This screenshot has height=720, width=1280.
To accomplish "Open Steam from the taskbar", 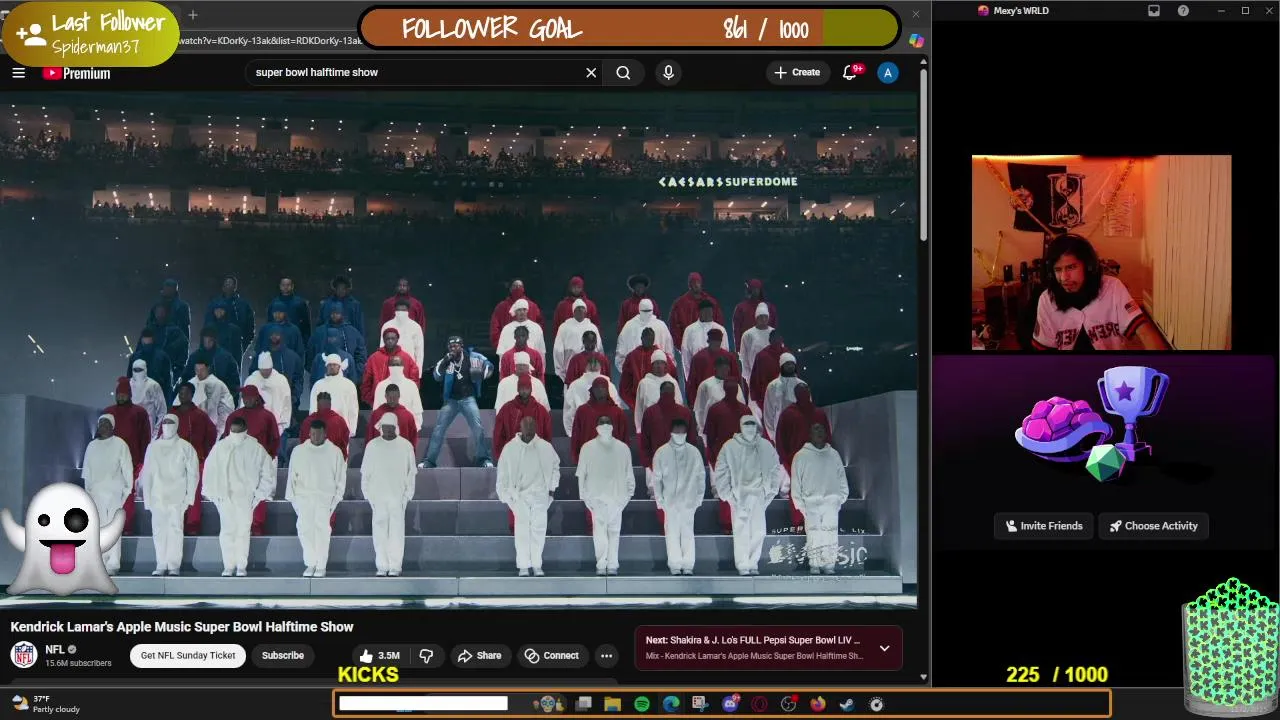I will (x=847, y=704).
